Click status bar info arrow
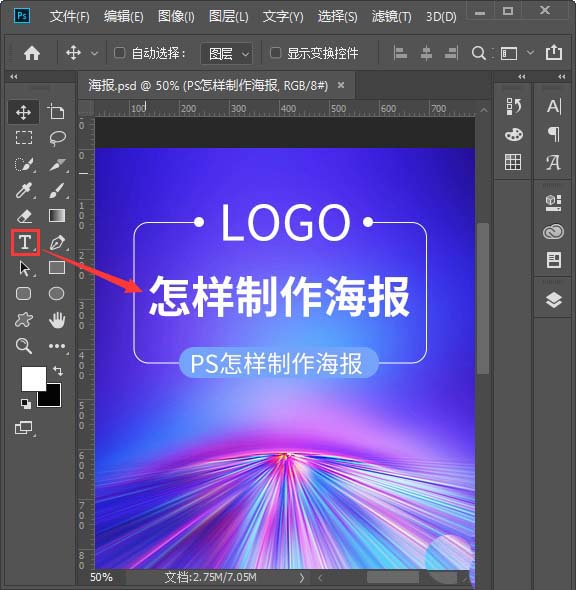The image size is (576, 590). click(x=301, y=577)
